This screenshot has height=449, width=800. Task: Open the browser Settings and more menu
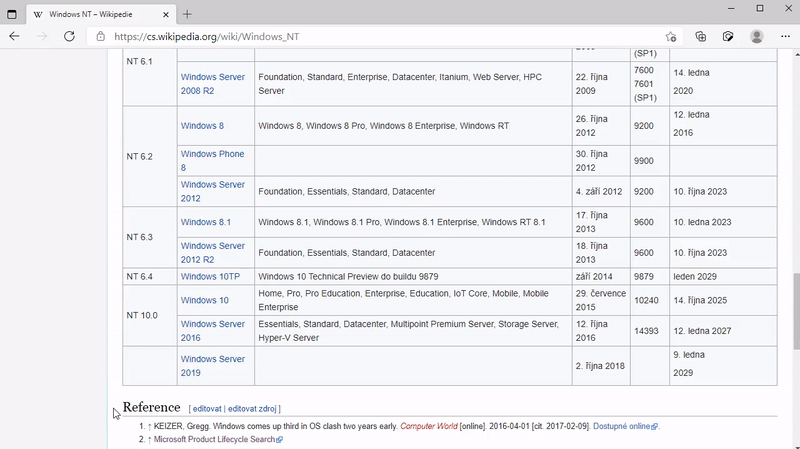pos(785,36)
